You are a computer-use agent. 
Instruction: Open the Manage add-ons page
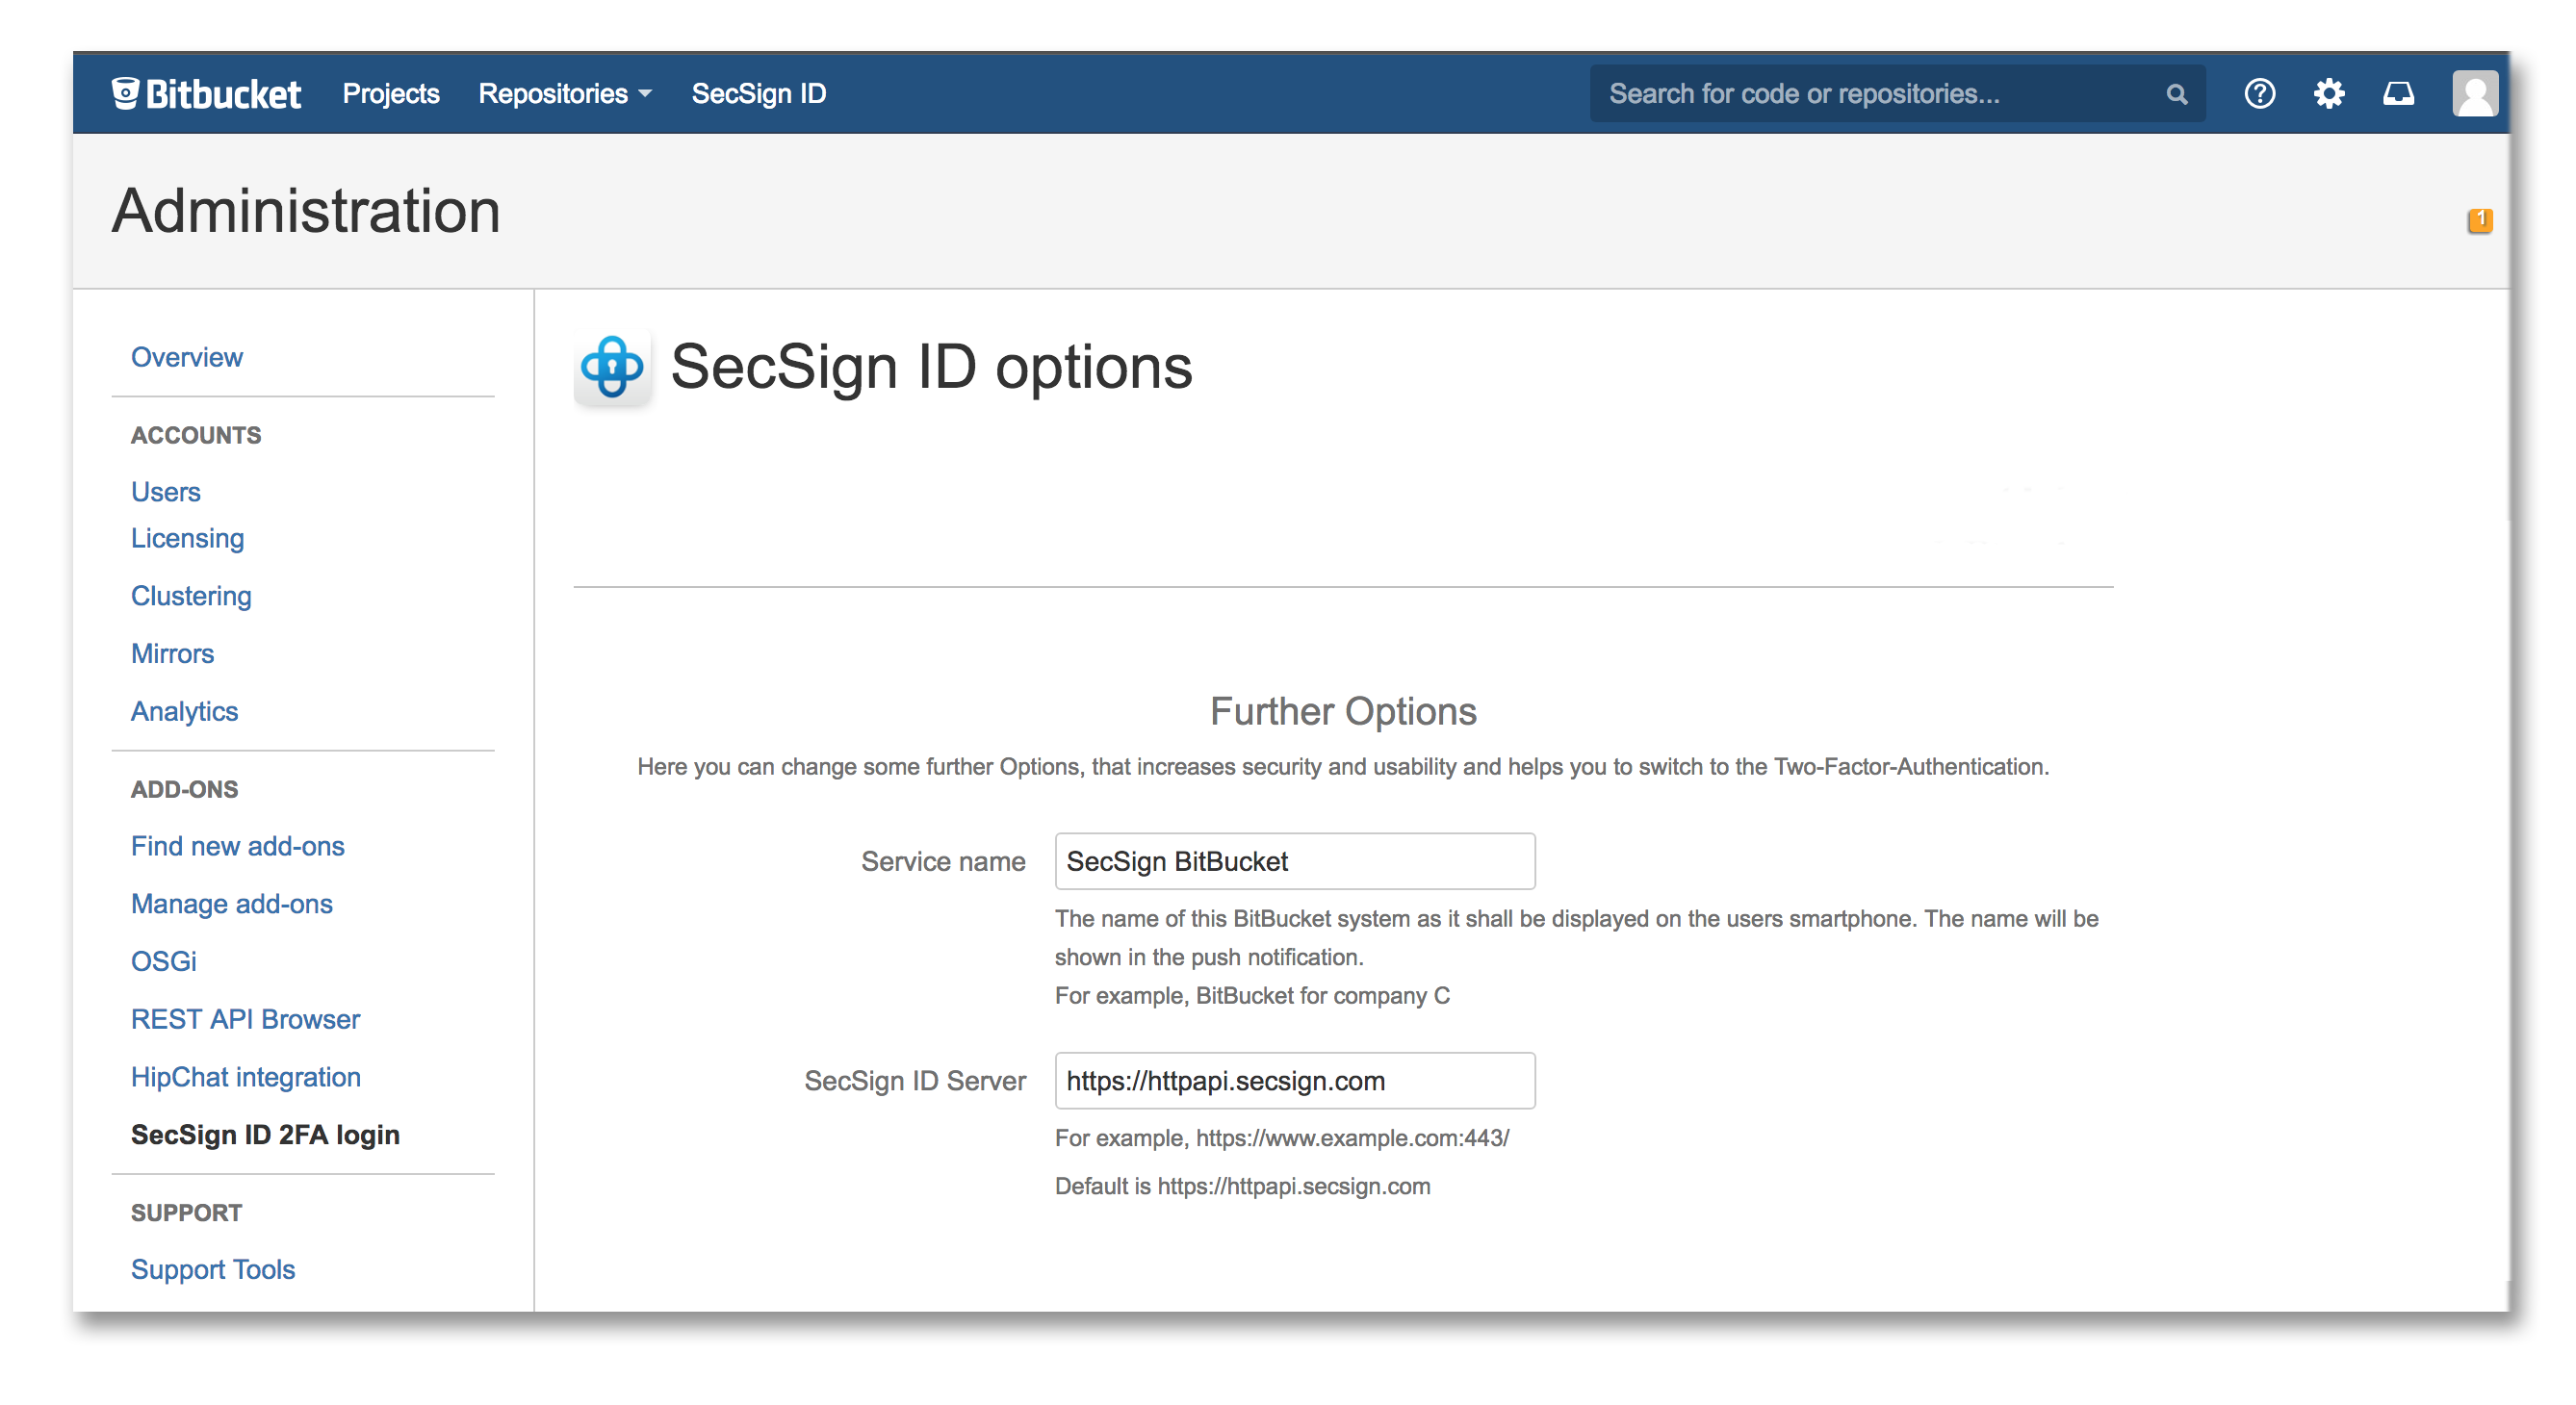[231, 903]
